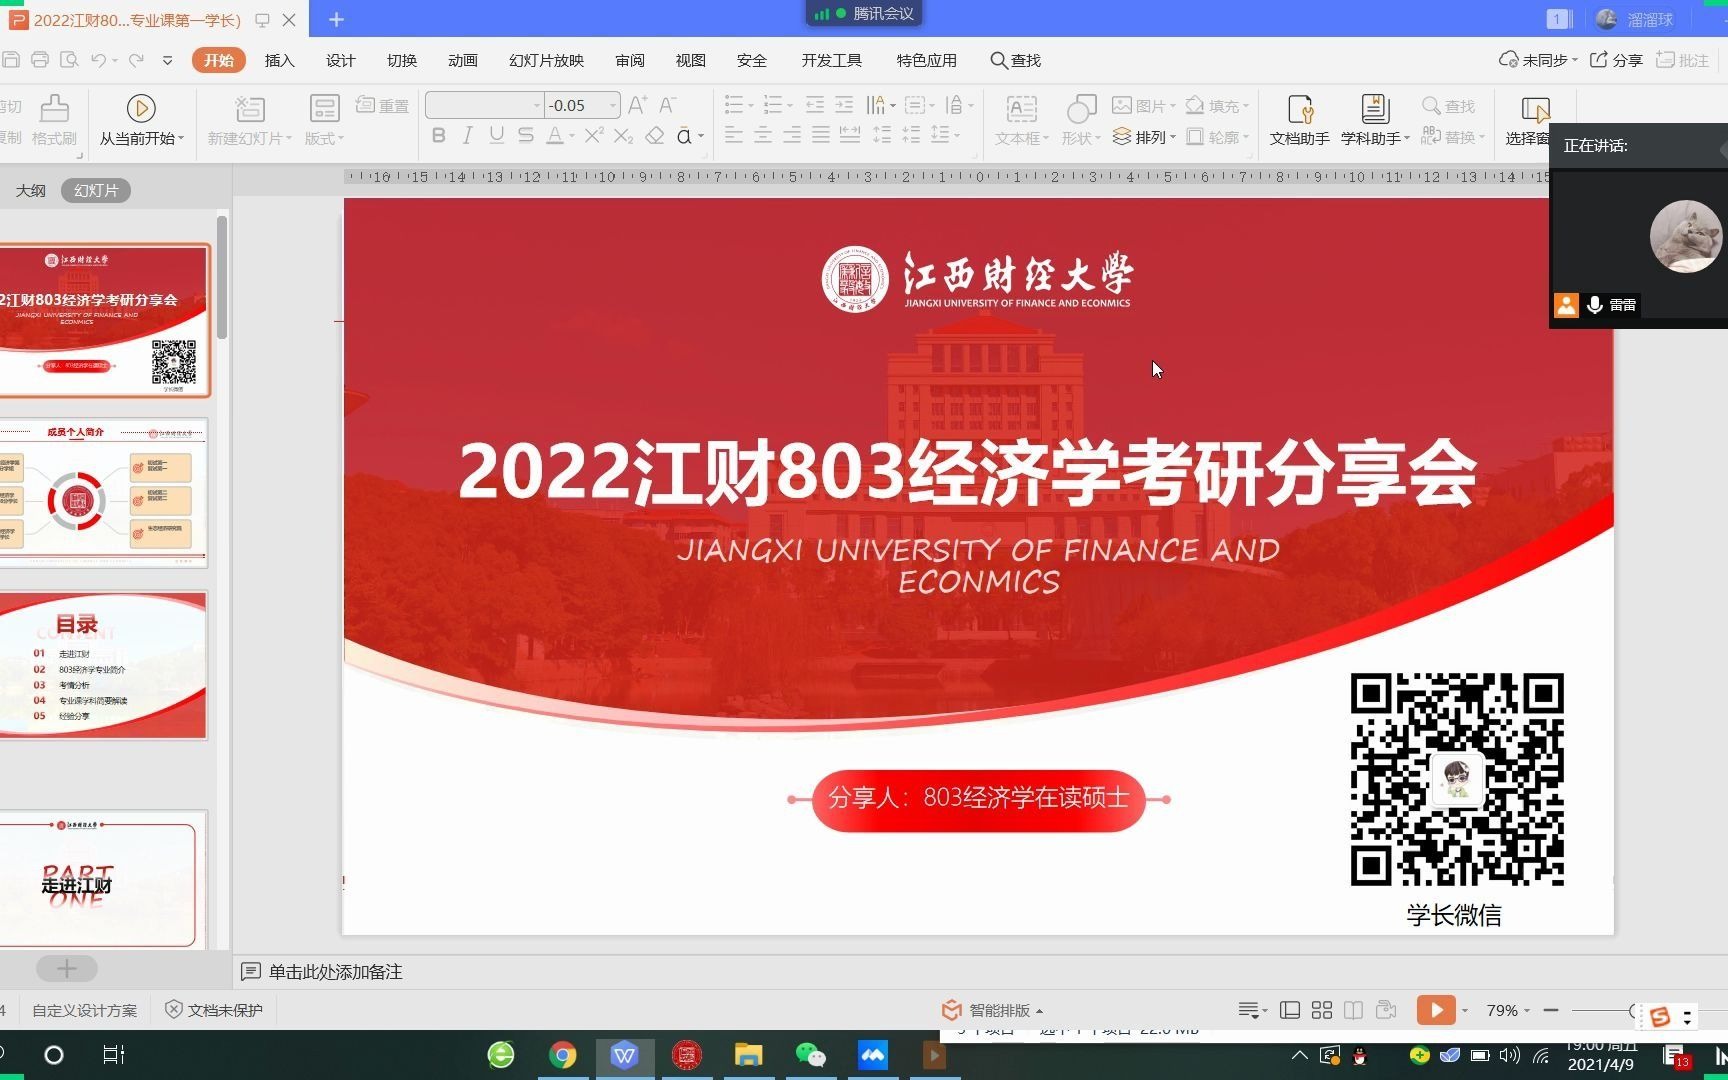Screen dimensions: 1728x1080
Task: Click the 文档助手 document assistant icon
Action: 1300,108
